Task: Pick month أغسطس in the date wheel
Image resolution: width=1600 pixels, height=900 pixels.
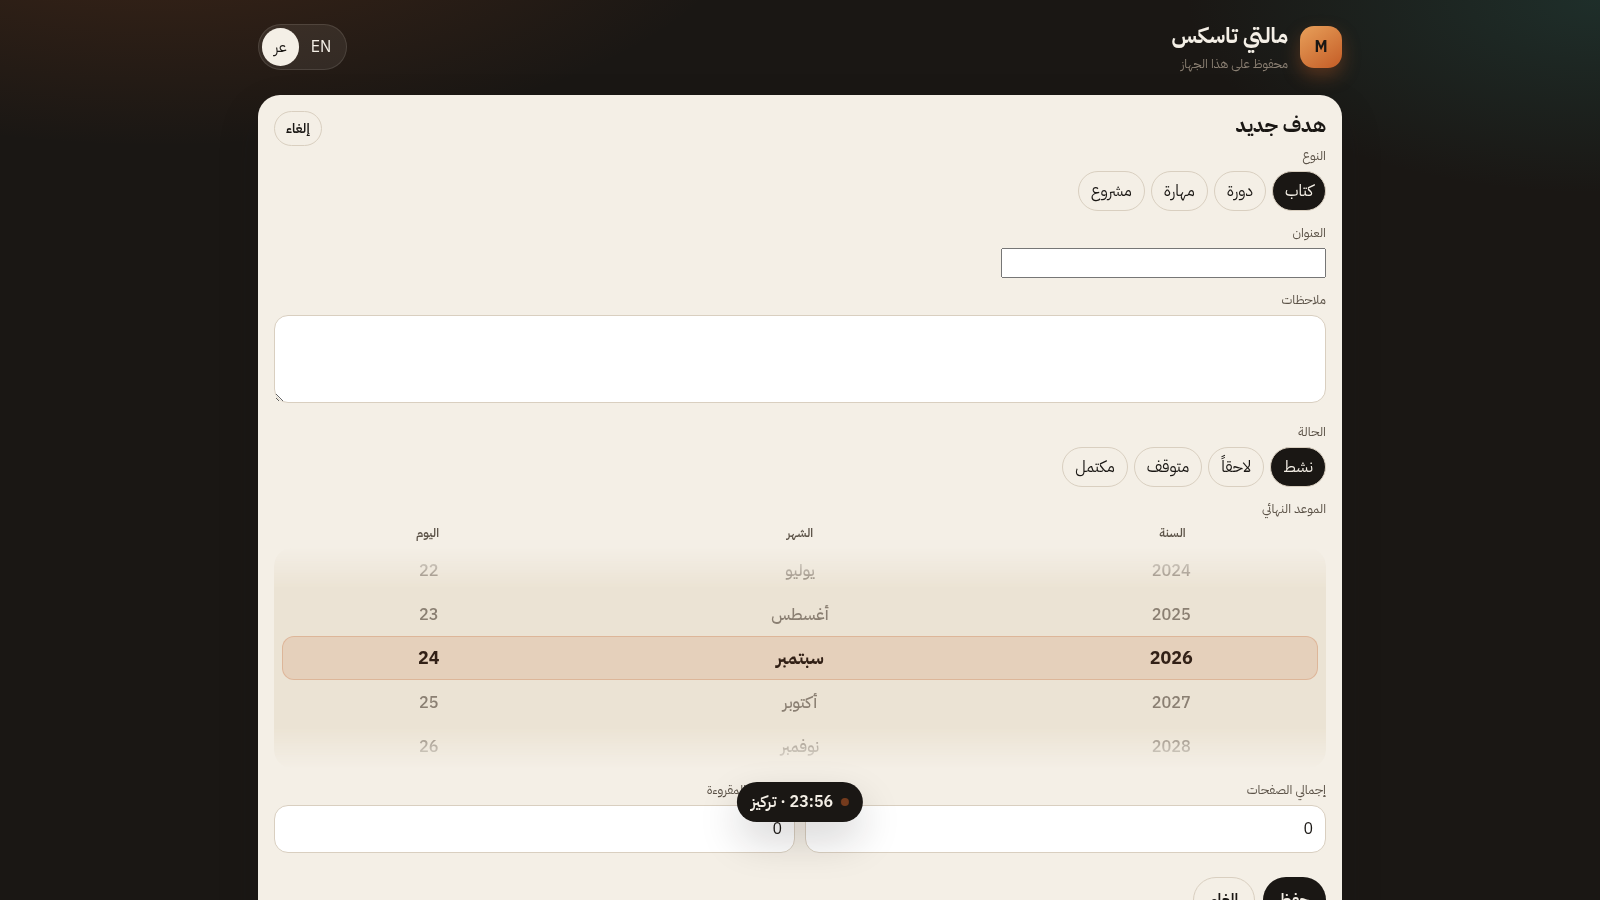Action: 800,614
